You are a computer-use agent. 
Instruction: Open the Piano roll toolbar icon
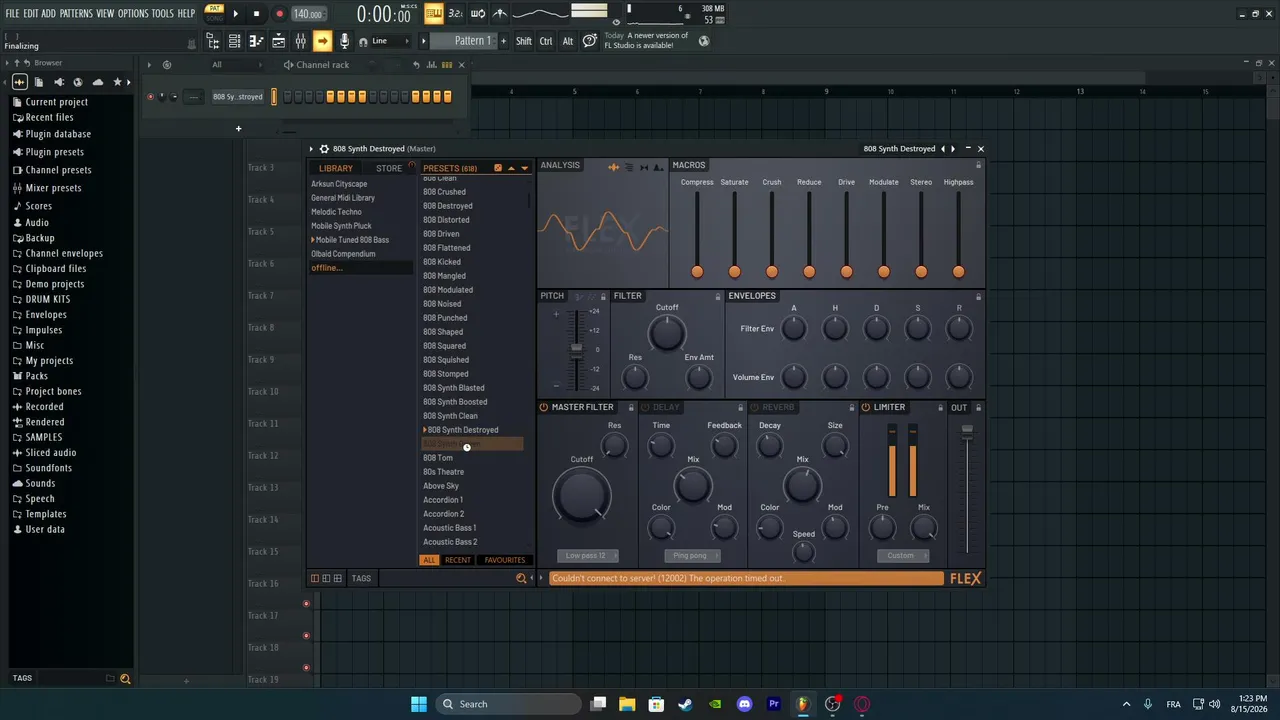tap(256, 41)
